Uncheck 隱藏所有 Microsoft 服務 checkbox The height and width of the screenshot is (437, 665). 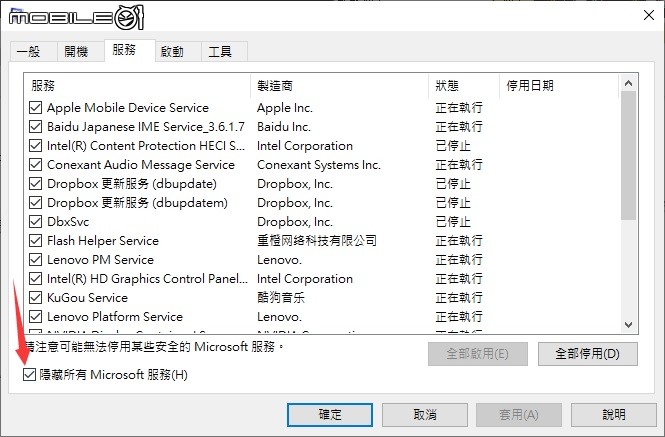pyautogui.click(x=29, y=375)
